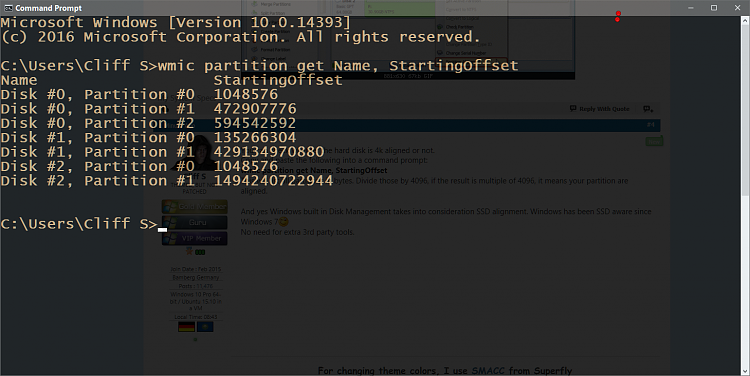Click the Disk #1, Partition #1 name

coord(98,152)
